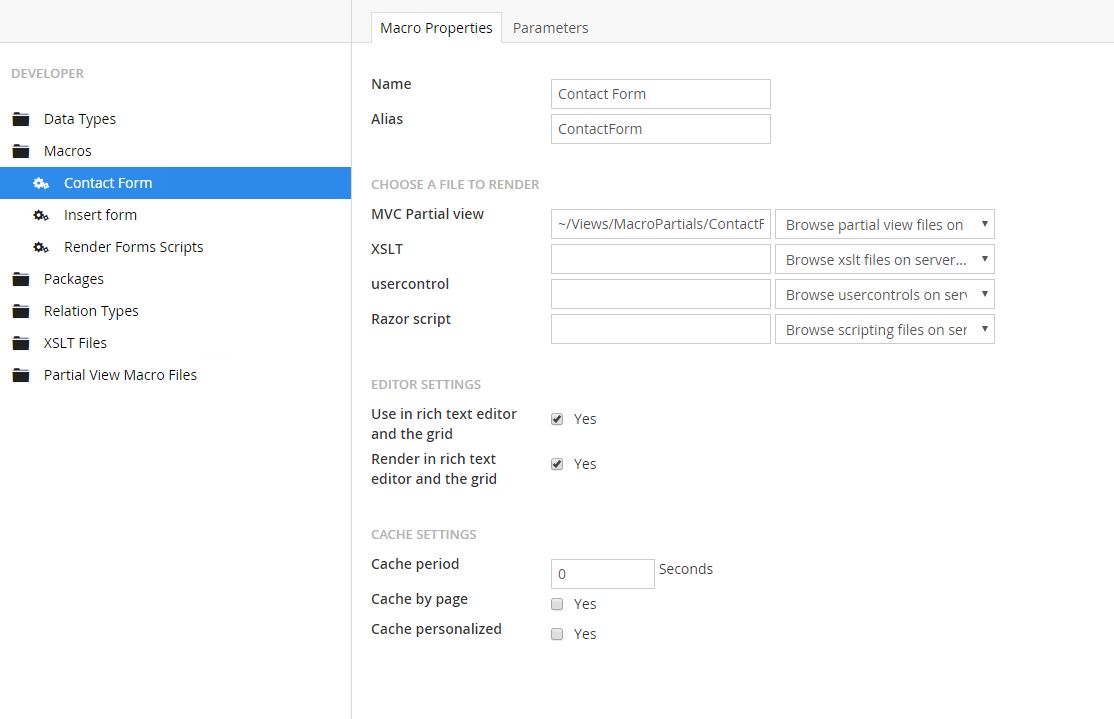Select Contact Form in the macros tree

[108, 183]
